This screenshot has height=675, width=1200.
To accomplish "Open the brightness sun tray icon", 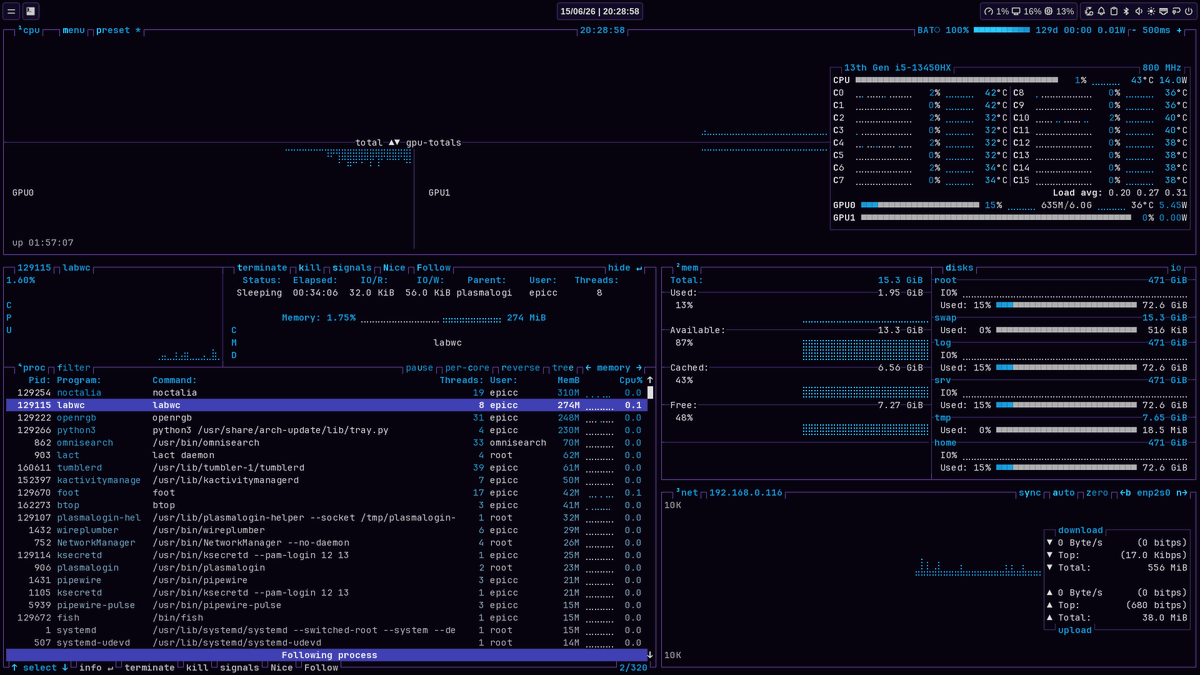I will (x=1151, y=12).
